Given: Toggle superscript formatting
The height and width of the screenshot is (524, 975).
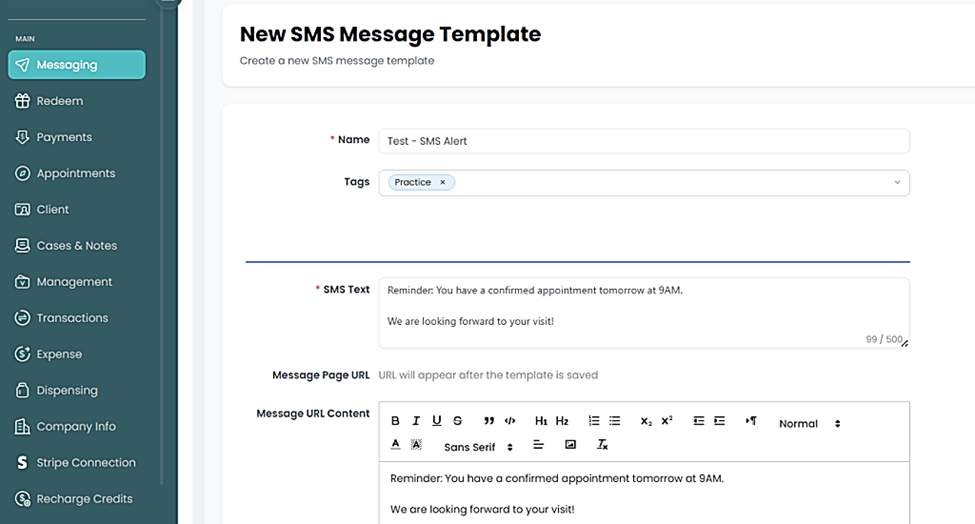Looking at the screenshot, I should [x=667, y=422].
